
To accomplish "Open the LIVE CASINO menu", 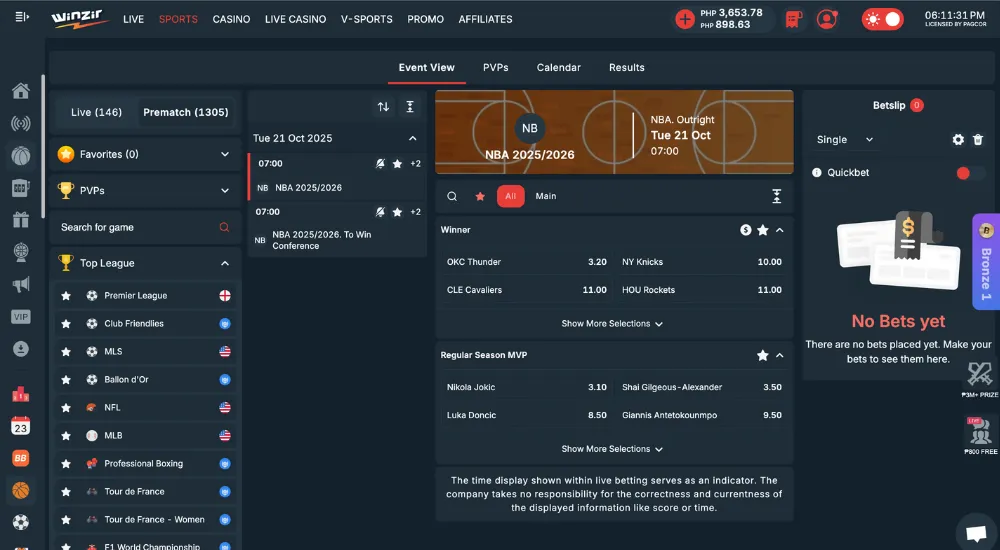I will (x=295, y=19).
